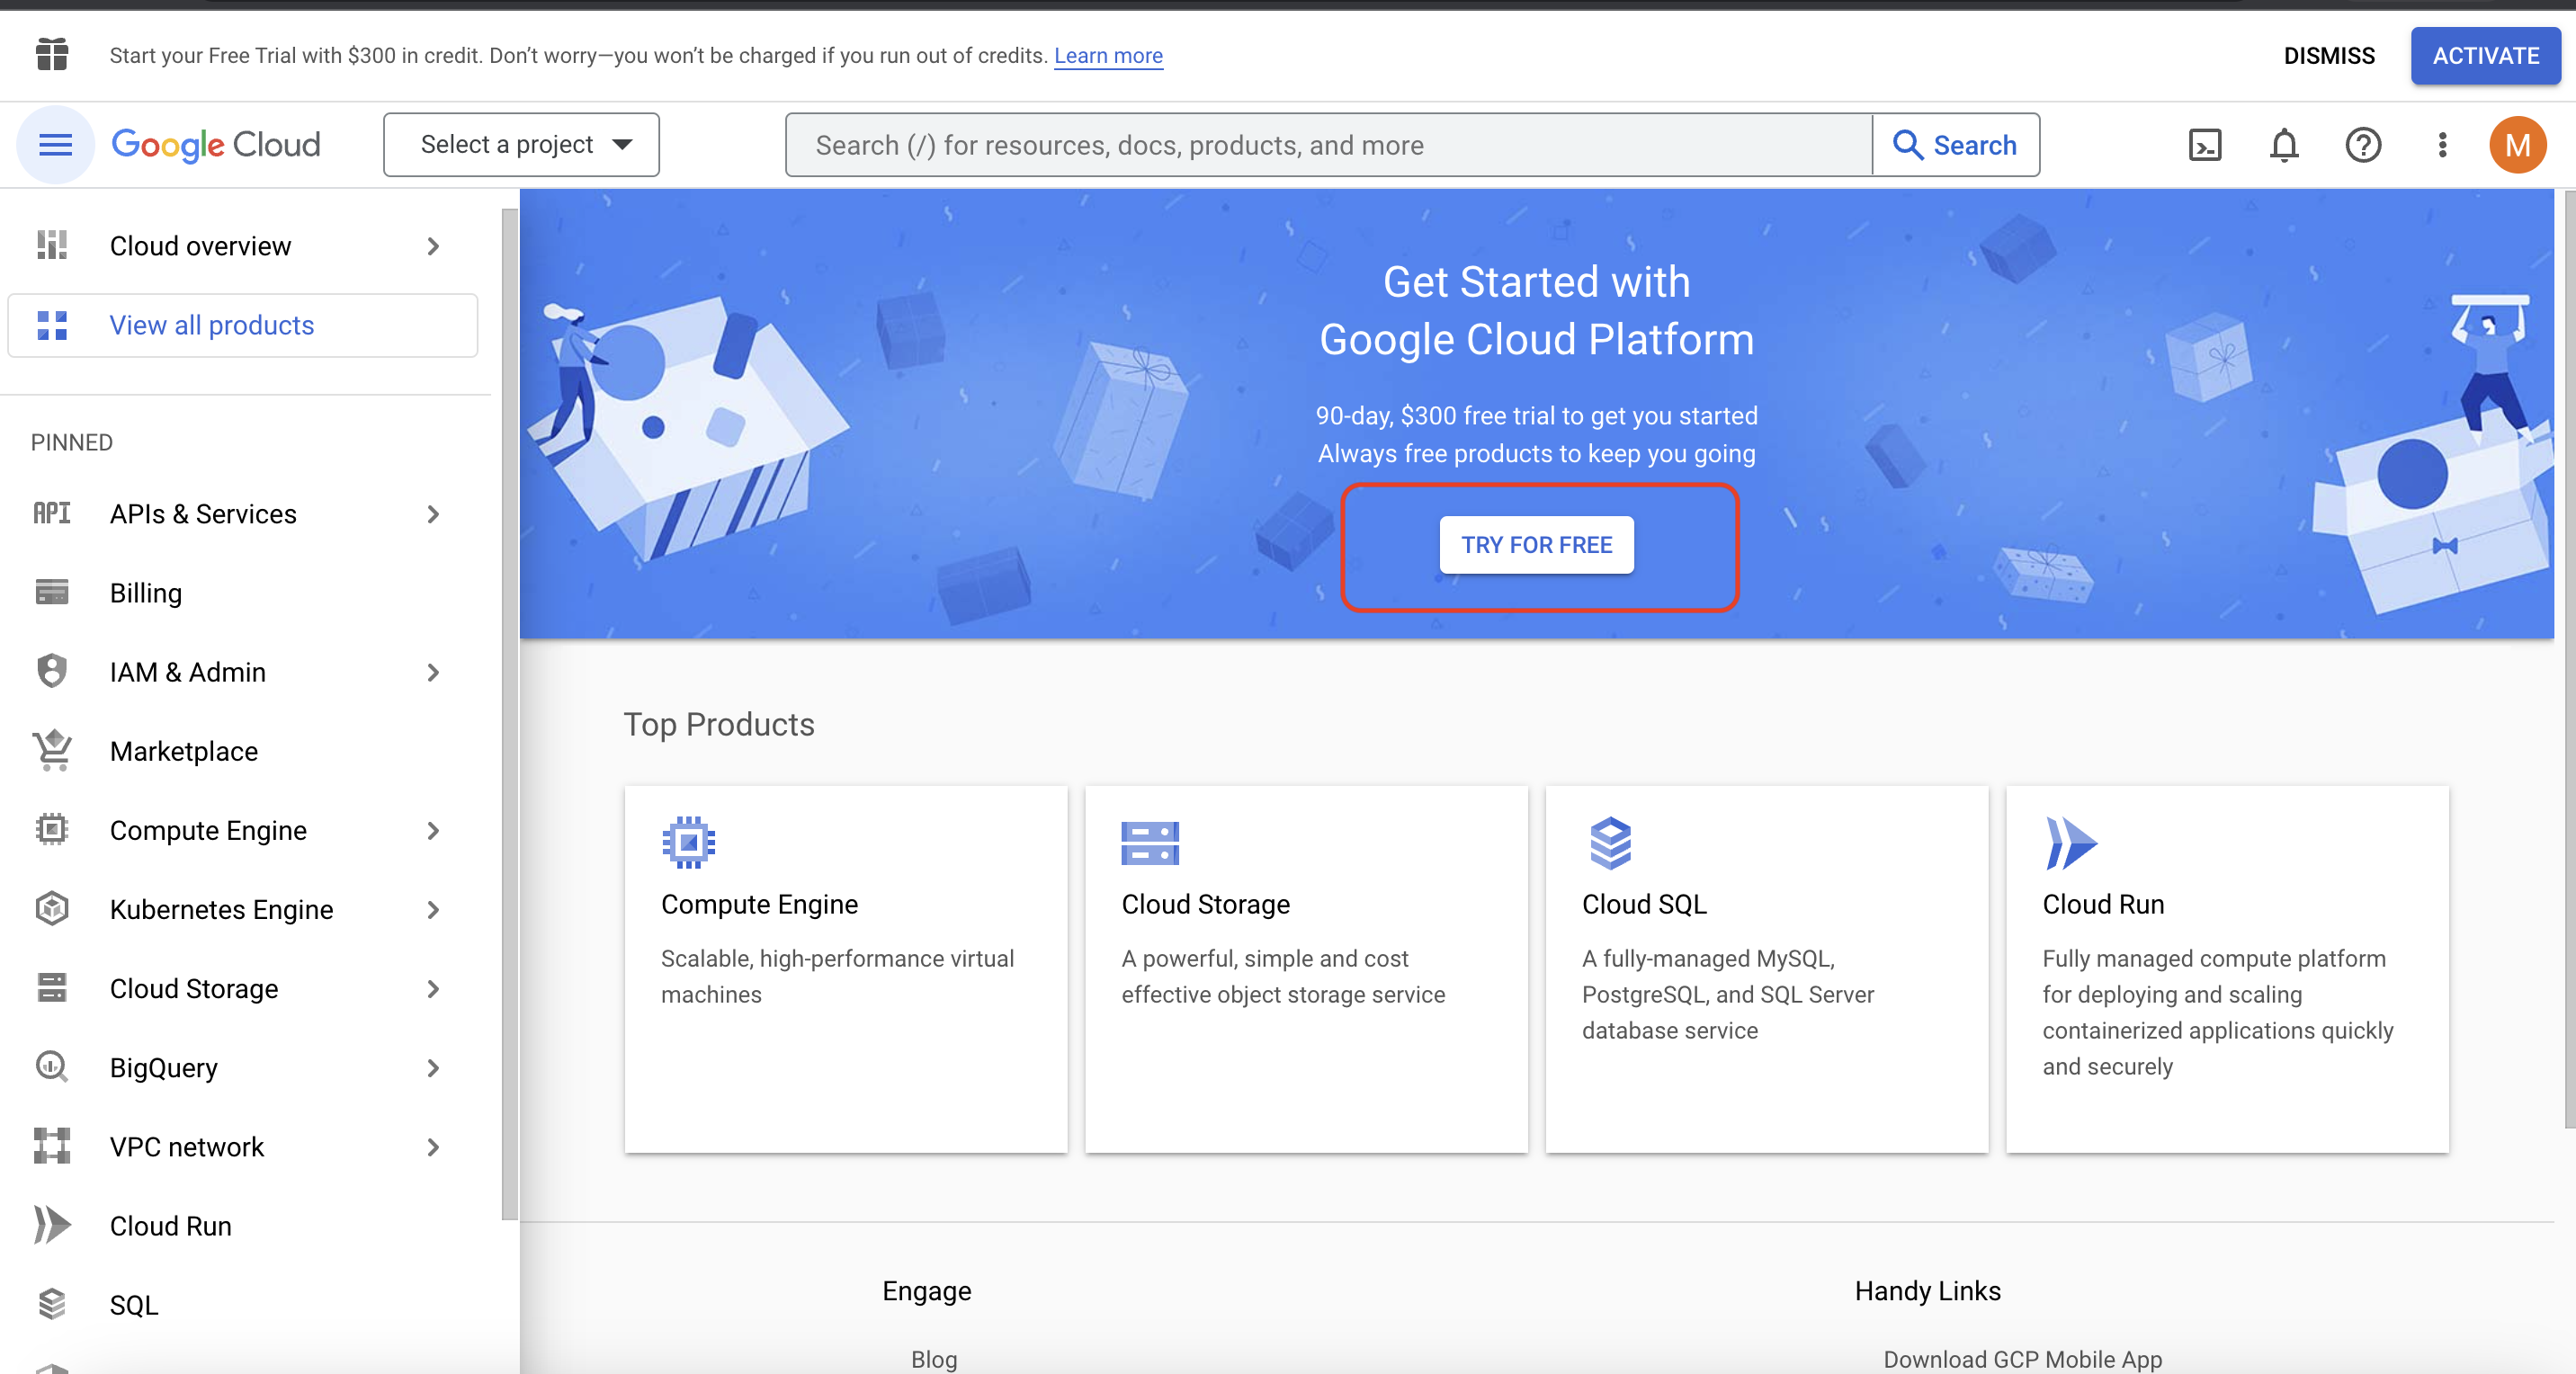
Task: Activate Cloud Shell terminal icon
Action: point(2205,145)
